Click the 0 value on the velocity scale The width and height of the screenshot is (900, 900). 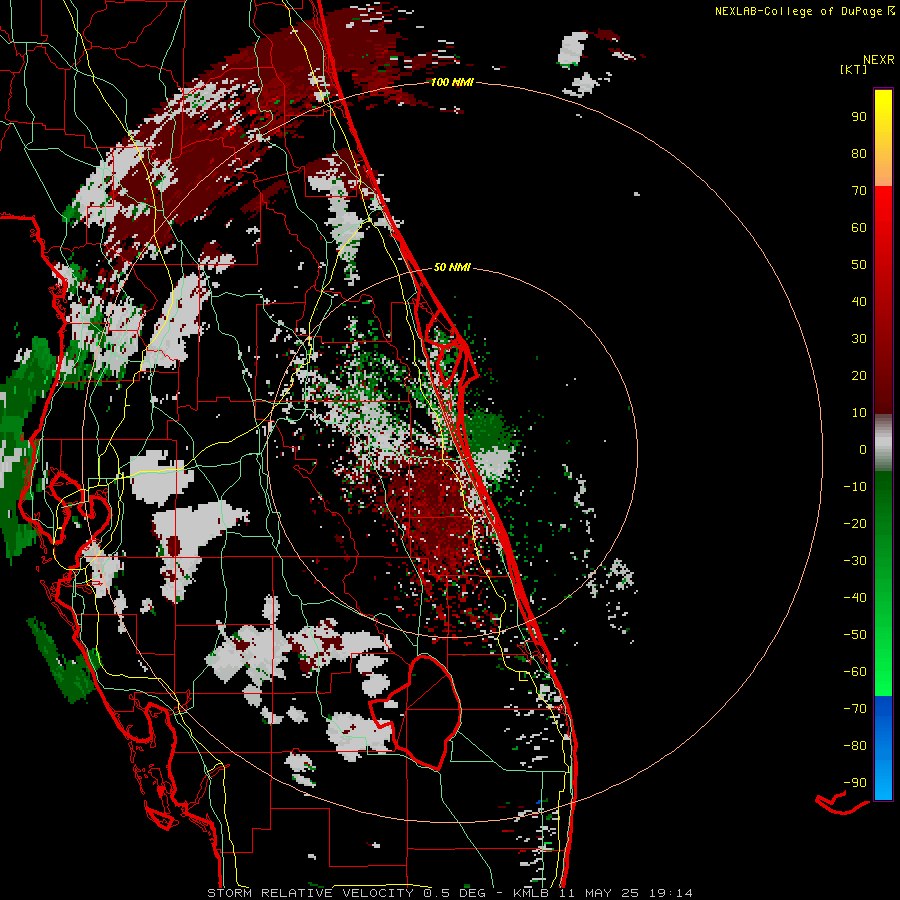863,449
